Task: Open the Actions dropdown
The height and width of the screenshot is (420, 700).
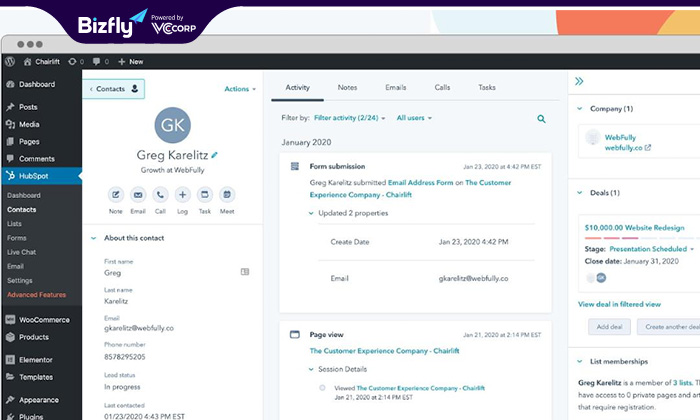Action: coord(240,89)
